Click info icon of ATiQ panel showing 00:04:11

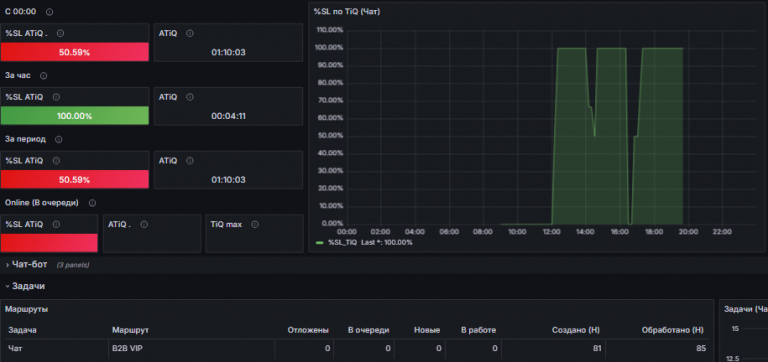pyautogui.click(x=190, y=97)
